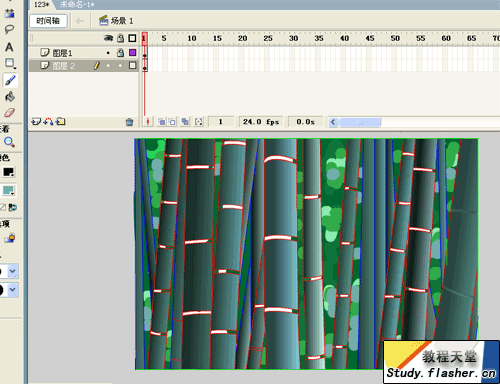Select 图层1 keyframe at frame 1
This screenshot has width=500, height=384.
pos(145,53)
